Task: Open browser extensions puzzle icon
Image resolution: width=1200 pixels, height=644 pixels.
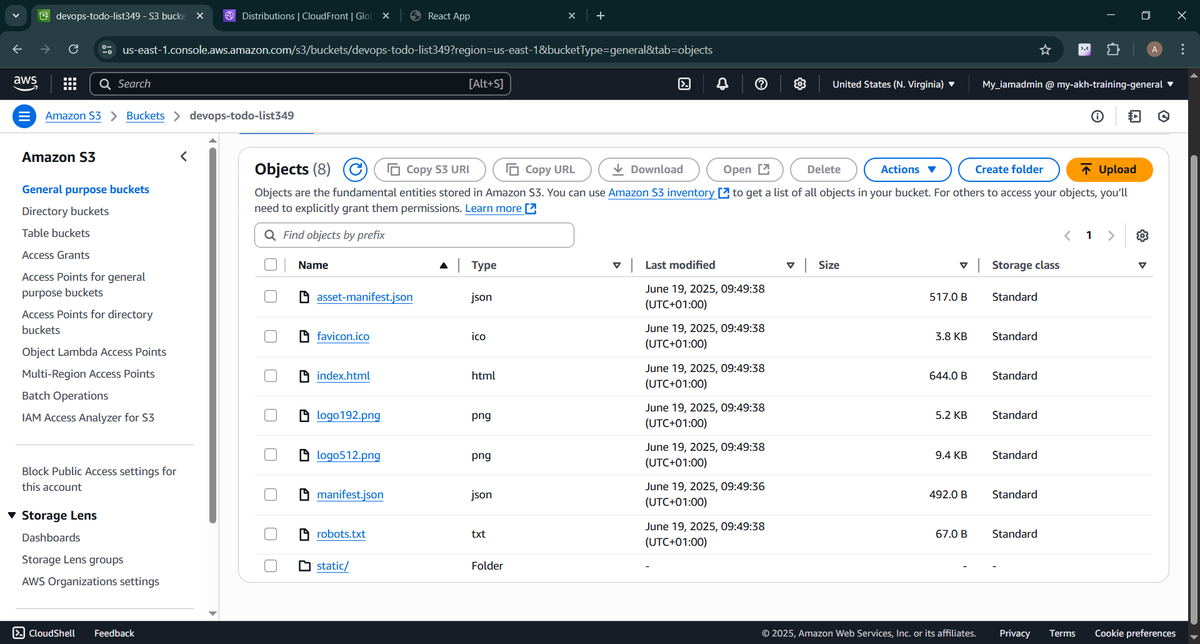Action: tap(1113, 49)
